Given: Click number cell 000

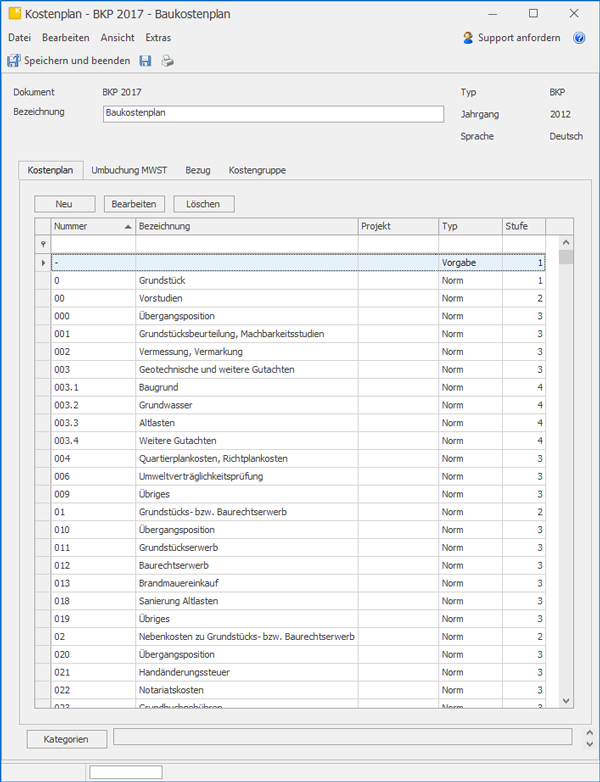Looking at the screenshot, I should [x=93, y=317].
